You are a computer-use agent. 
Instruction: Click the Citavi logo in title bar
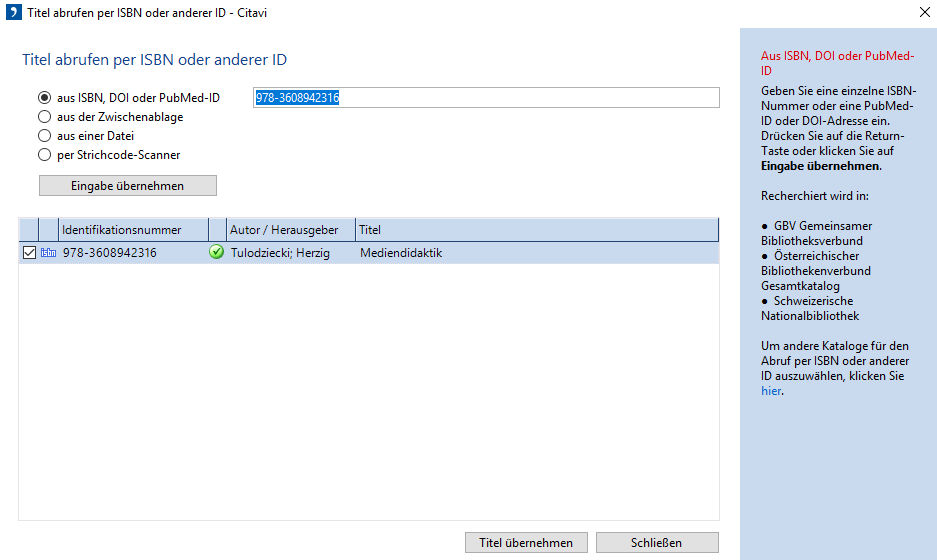(x=14, y=12)
